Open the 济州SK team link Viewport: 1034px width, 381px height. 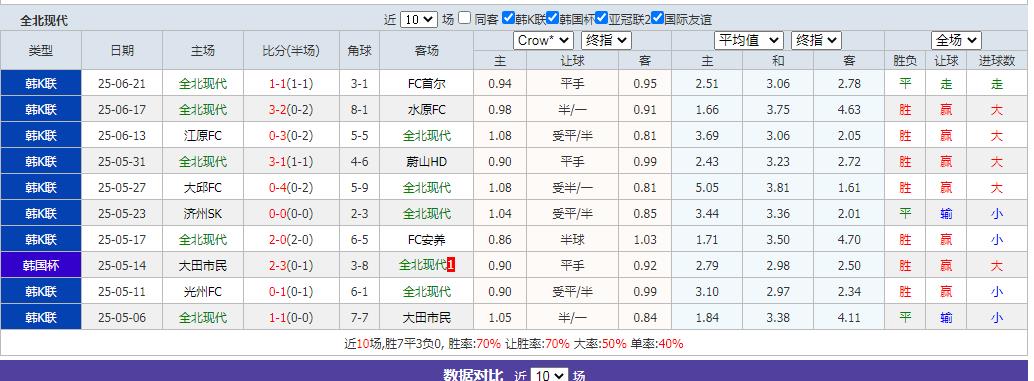point(202,214)
